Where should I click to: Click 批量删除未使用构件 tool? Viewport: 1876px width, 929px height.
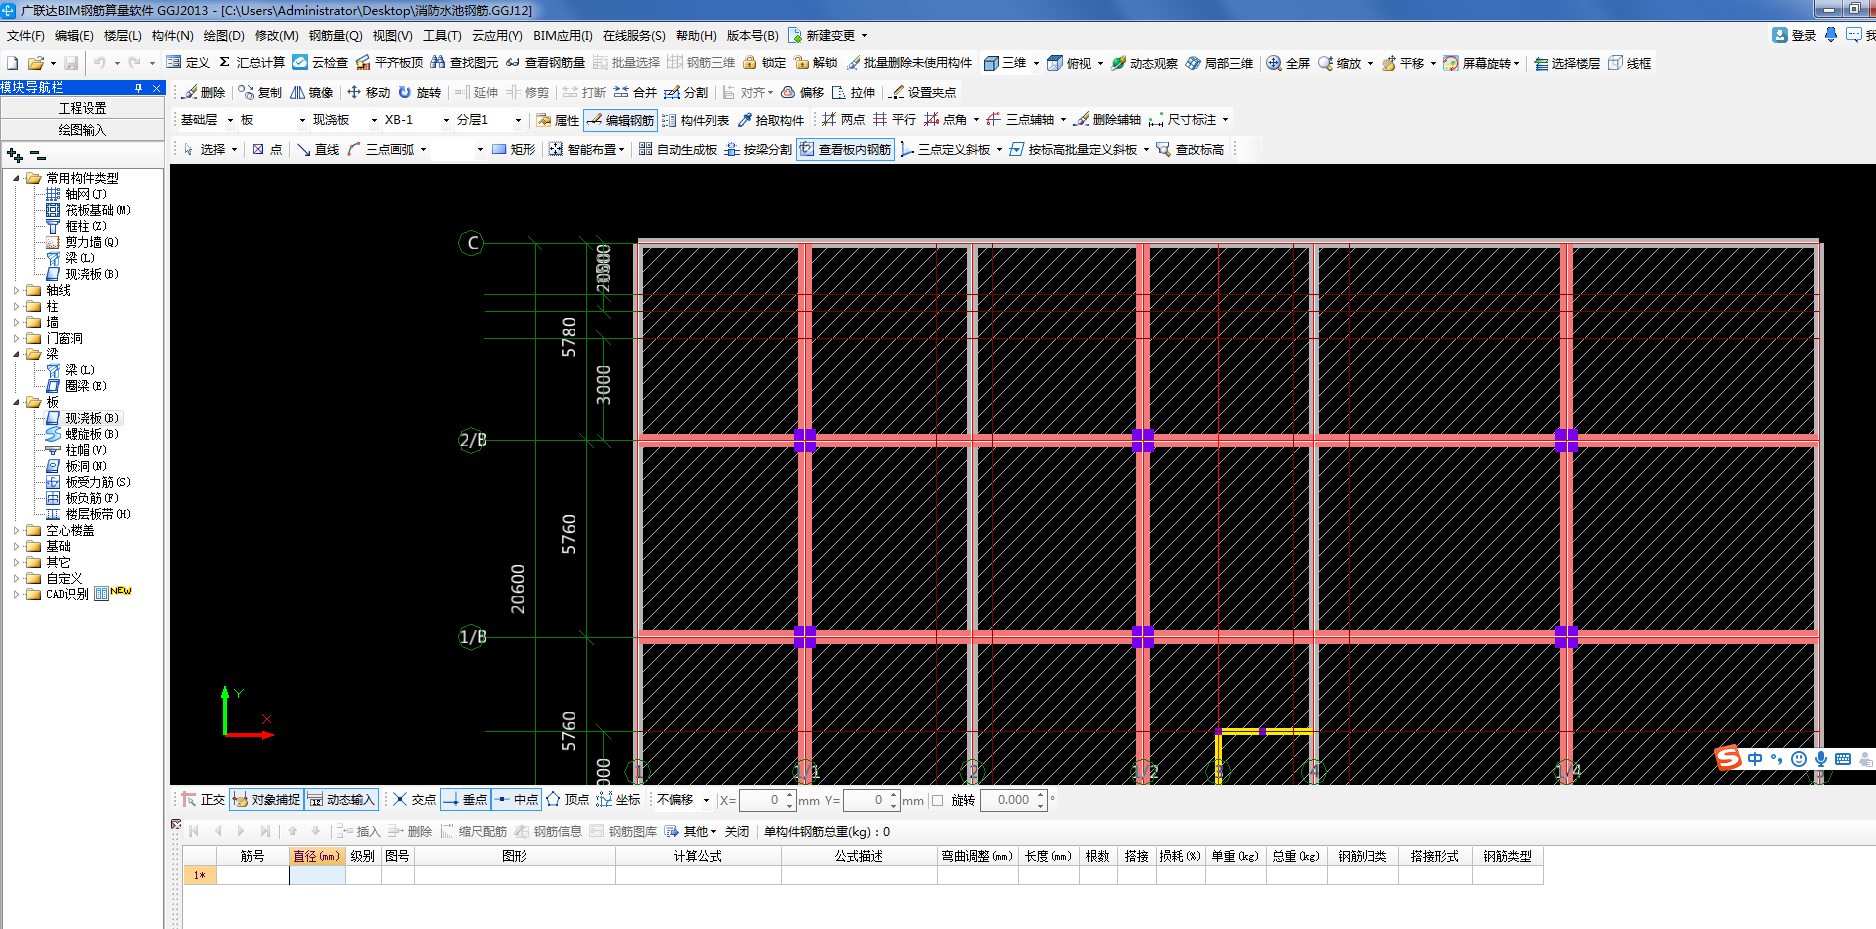click(909, 62)
